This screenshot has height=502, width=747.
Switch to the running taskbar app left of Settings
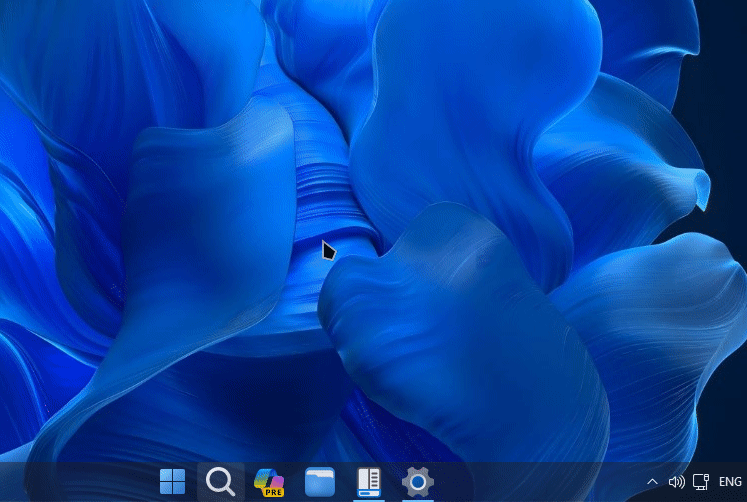click(369, 482)
